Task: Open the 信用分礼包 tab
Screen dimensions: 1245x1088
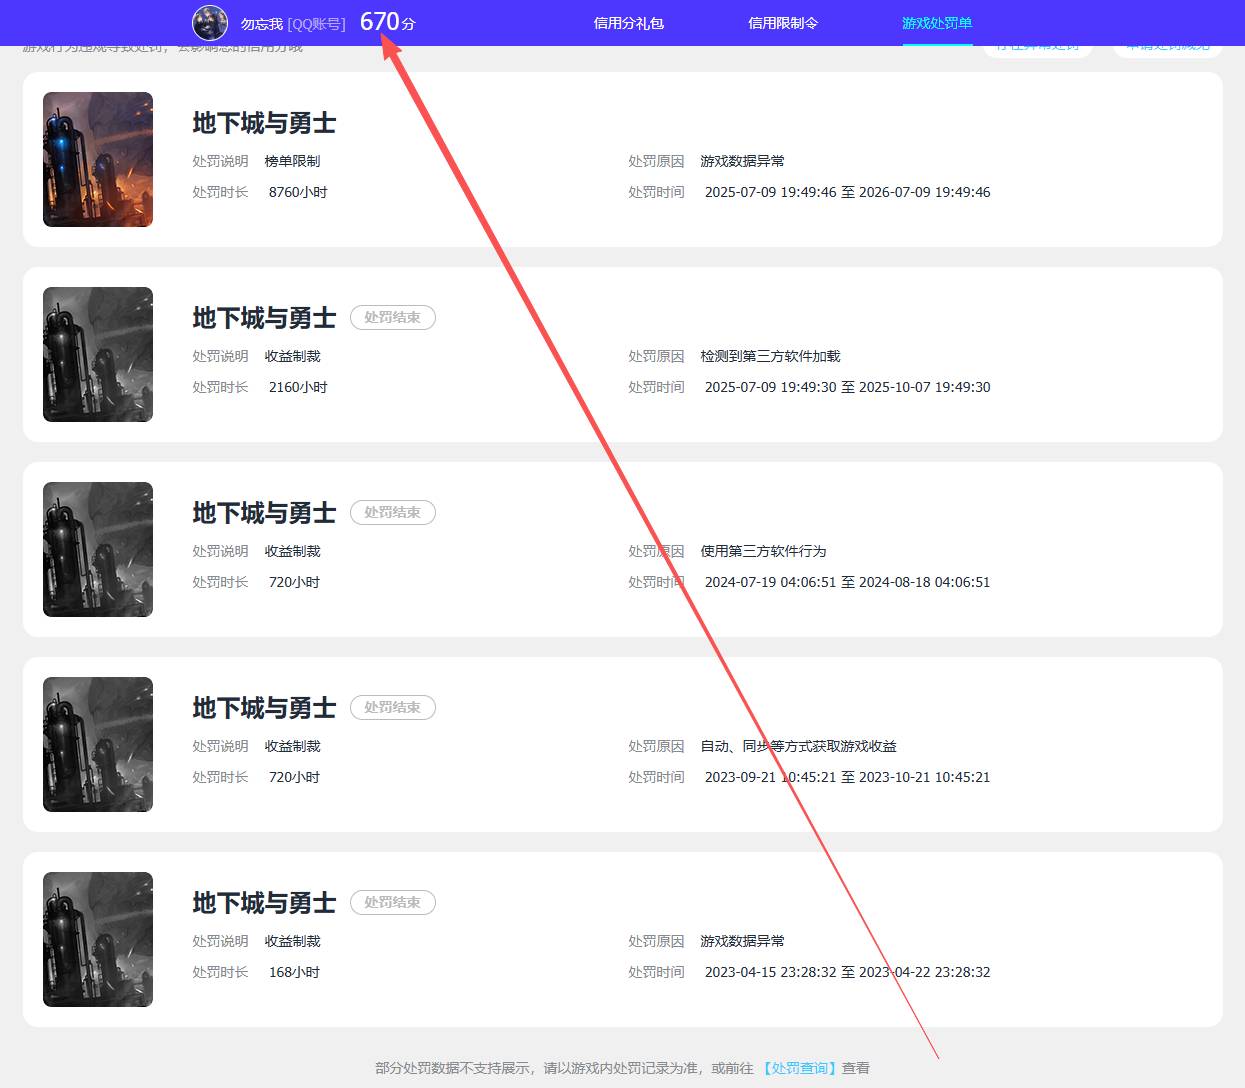Action: pos(629,23)
